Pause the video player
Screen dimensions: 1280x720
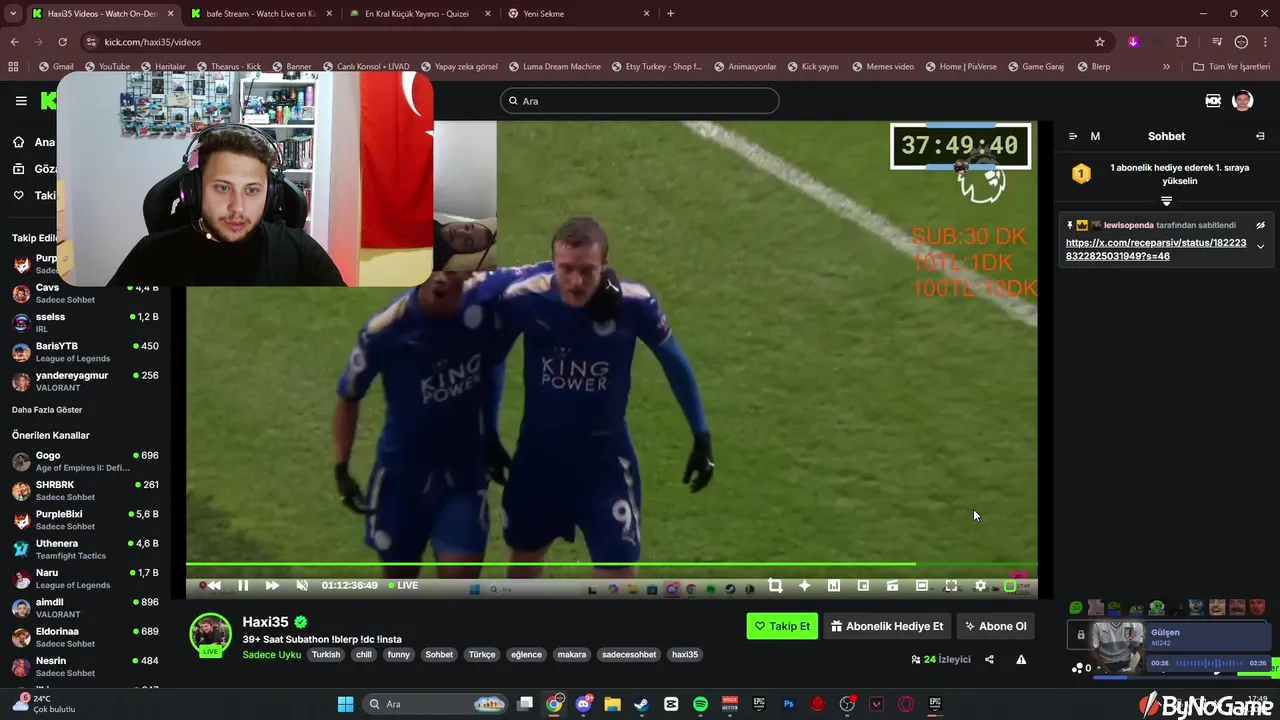243,585
